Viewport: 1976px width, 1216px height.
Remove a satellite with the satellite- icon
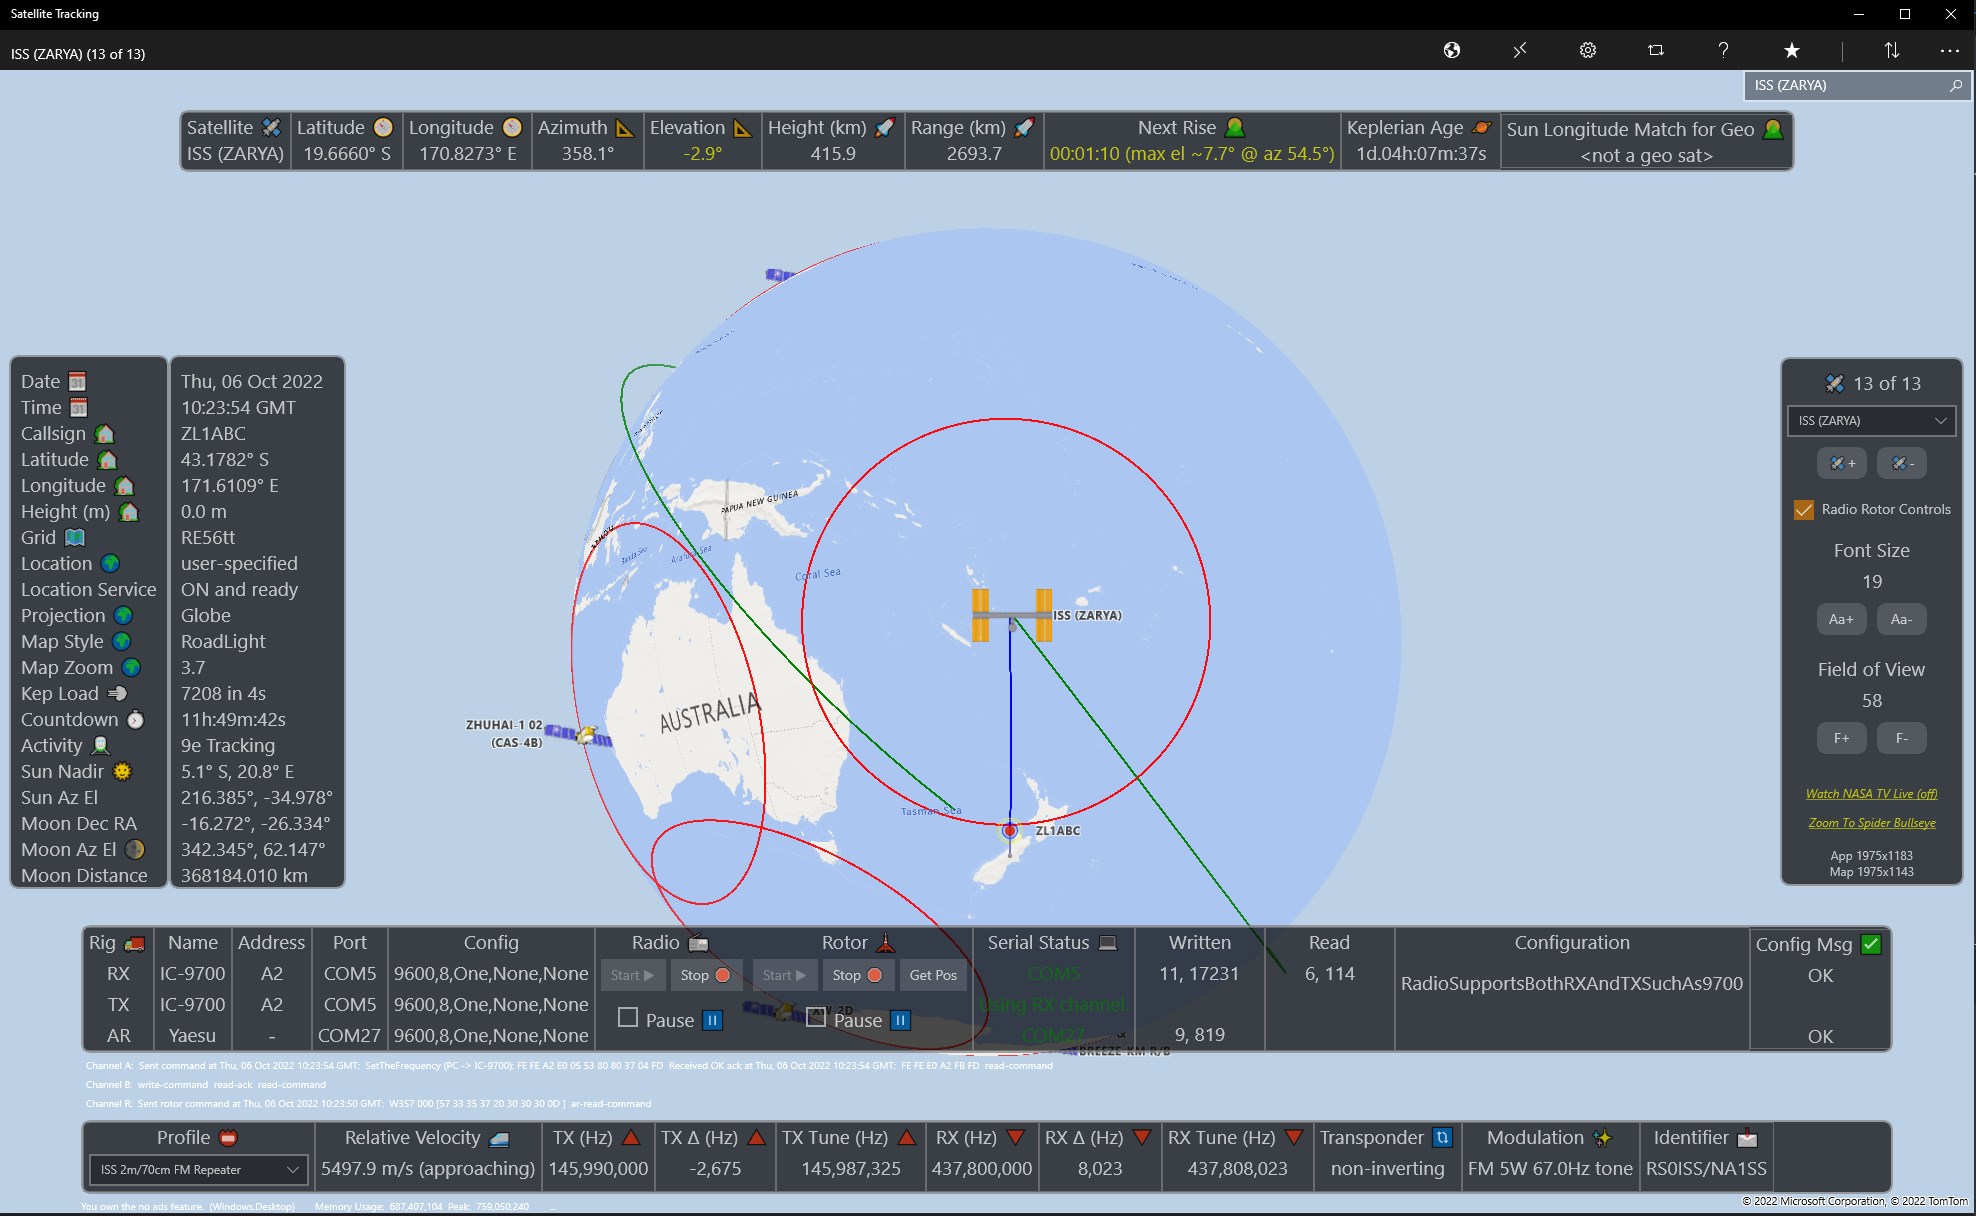pos(1902,463)
